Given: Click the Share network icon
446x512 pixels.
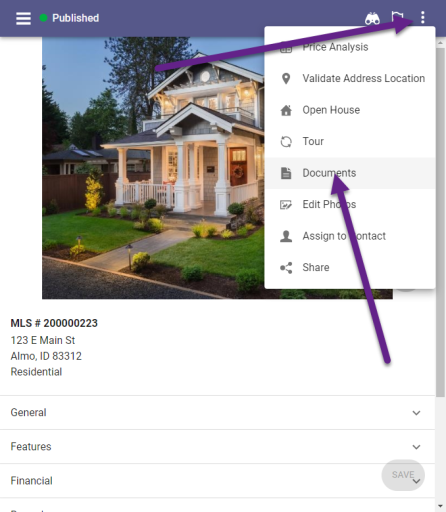Looking at the screenshot, I should pos(286,268).
